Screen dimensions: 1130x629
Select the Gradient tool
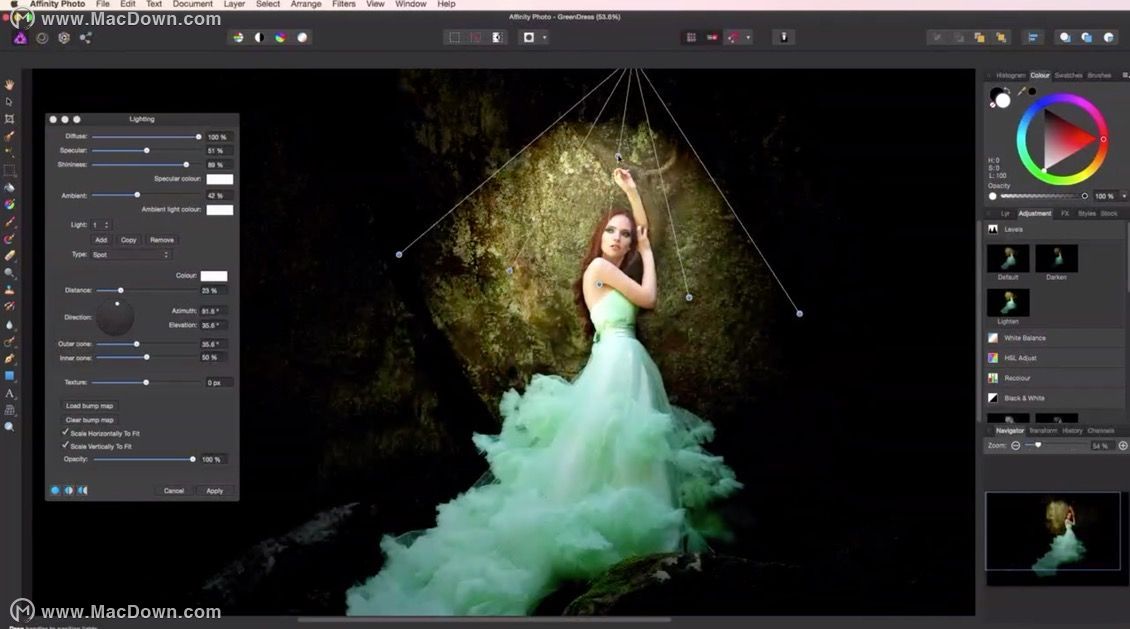pos(9,205)
